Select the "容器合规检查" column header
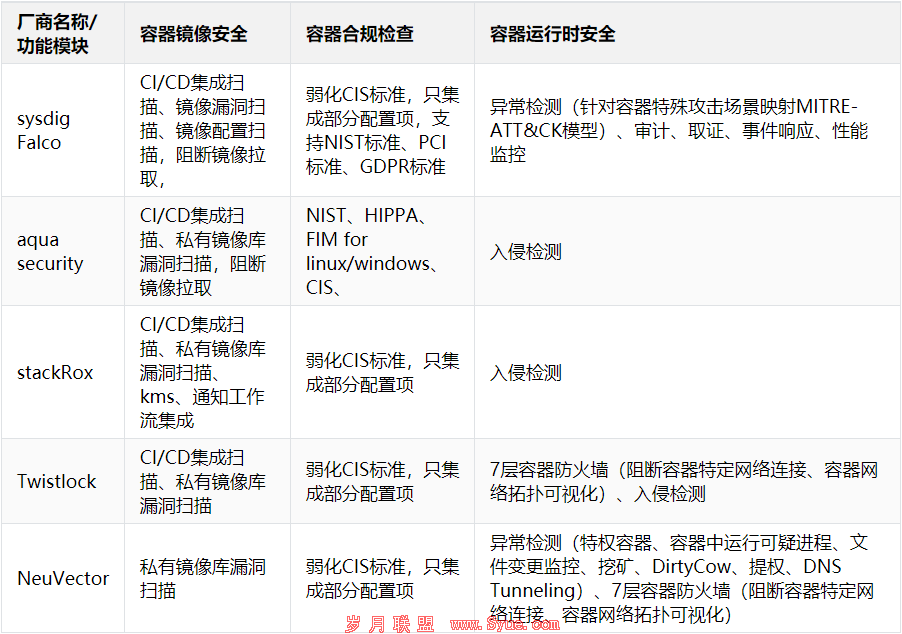Viewport: 902px width, 634px height. tap(383, 33)
